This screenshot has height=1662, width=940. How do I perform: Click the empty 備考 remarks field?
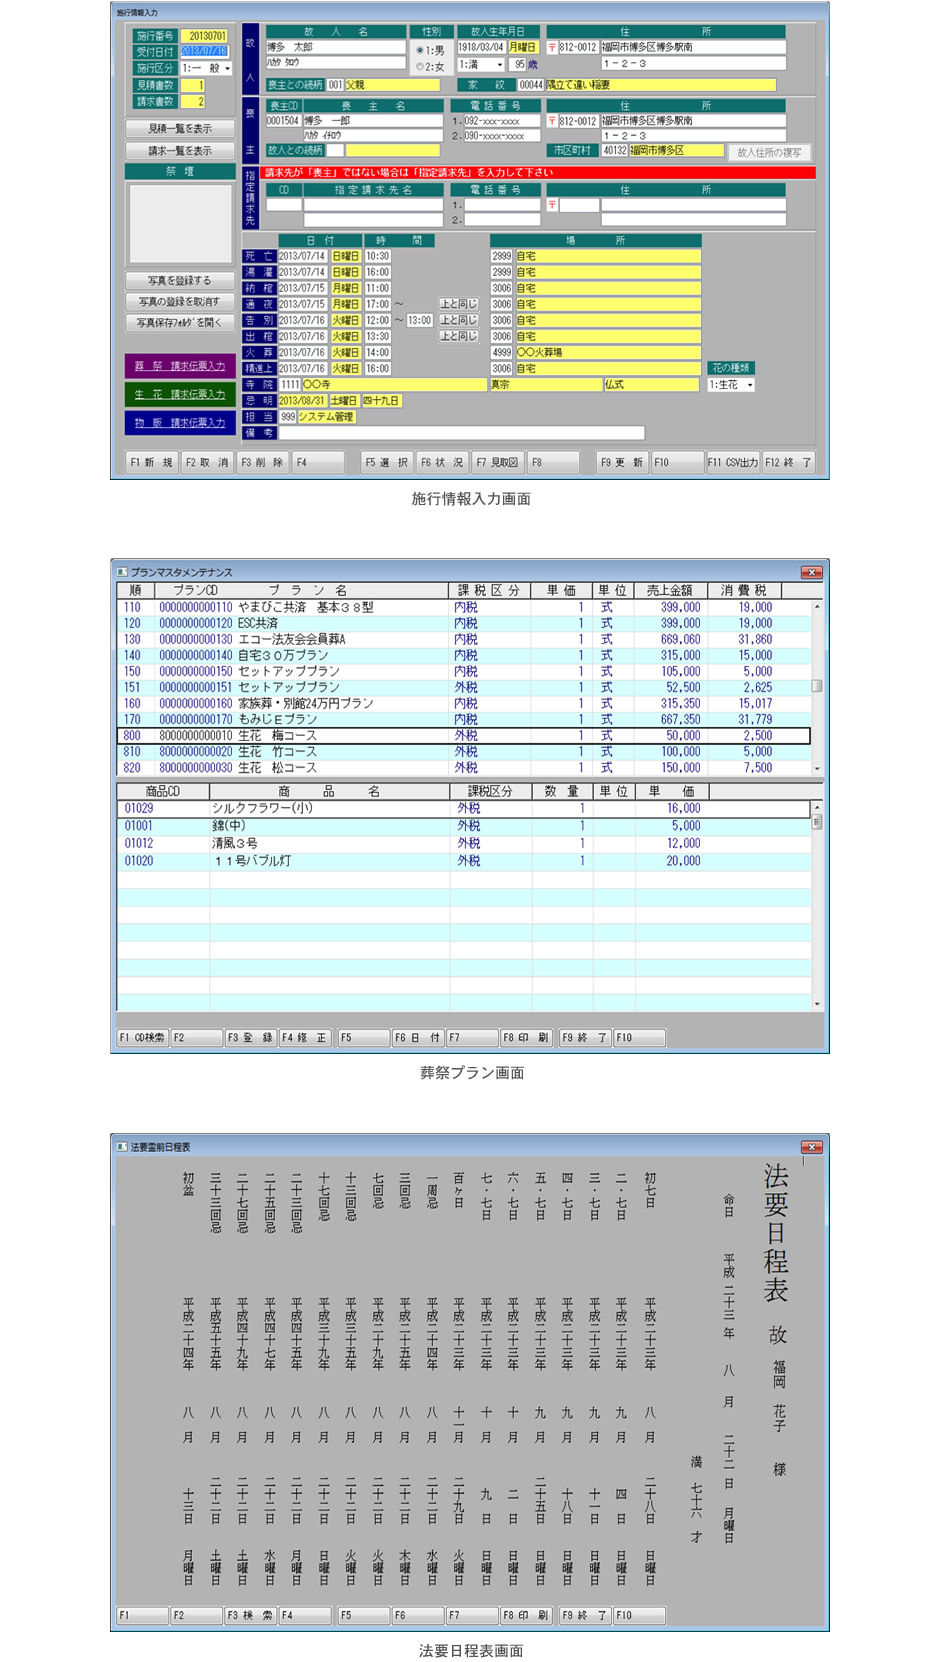tap(461, 433)
